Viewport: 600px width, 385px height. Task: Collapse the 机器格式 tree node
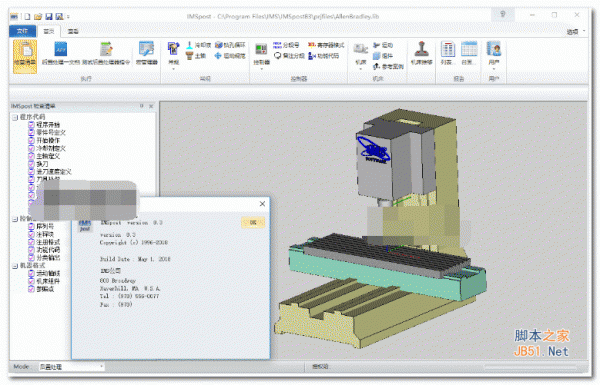[15, 266]
